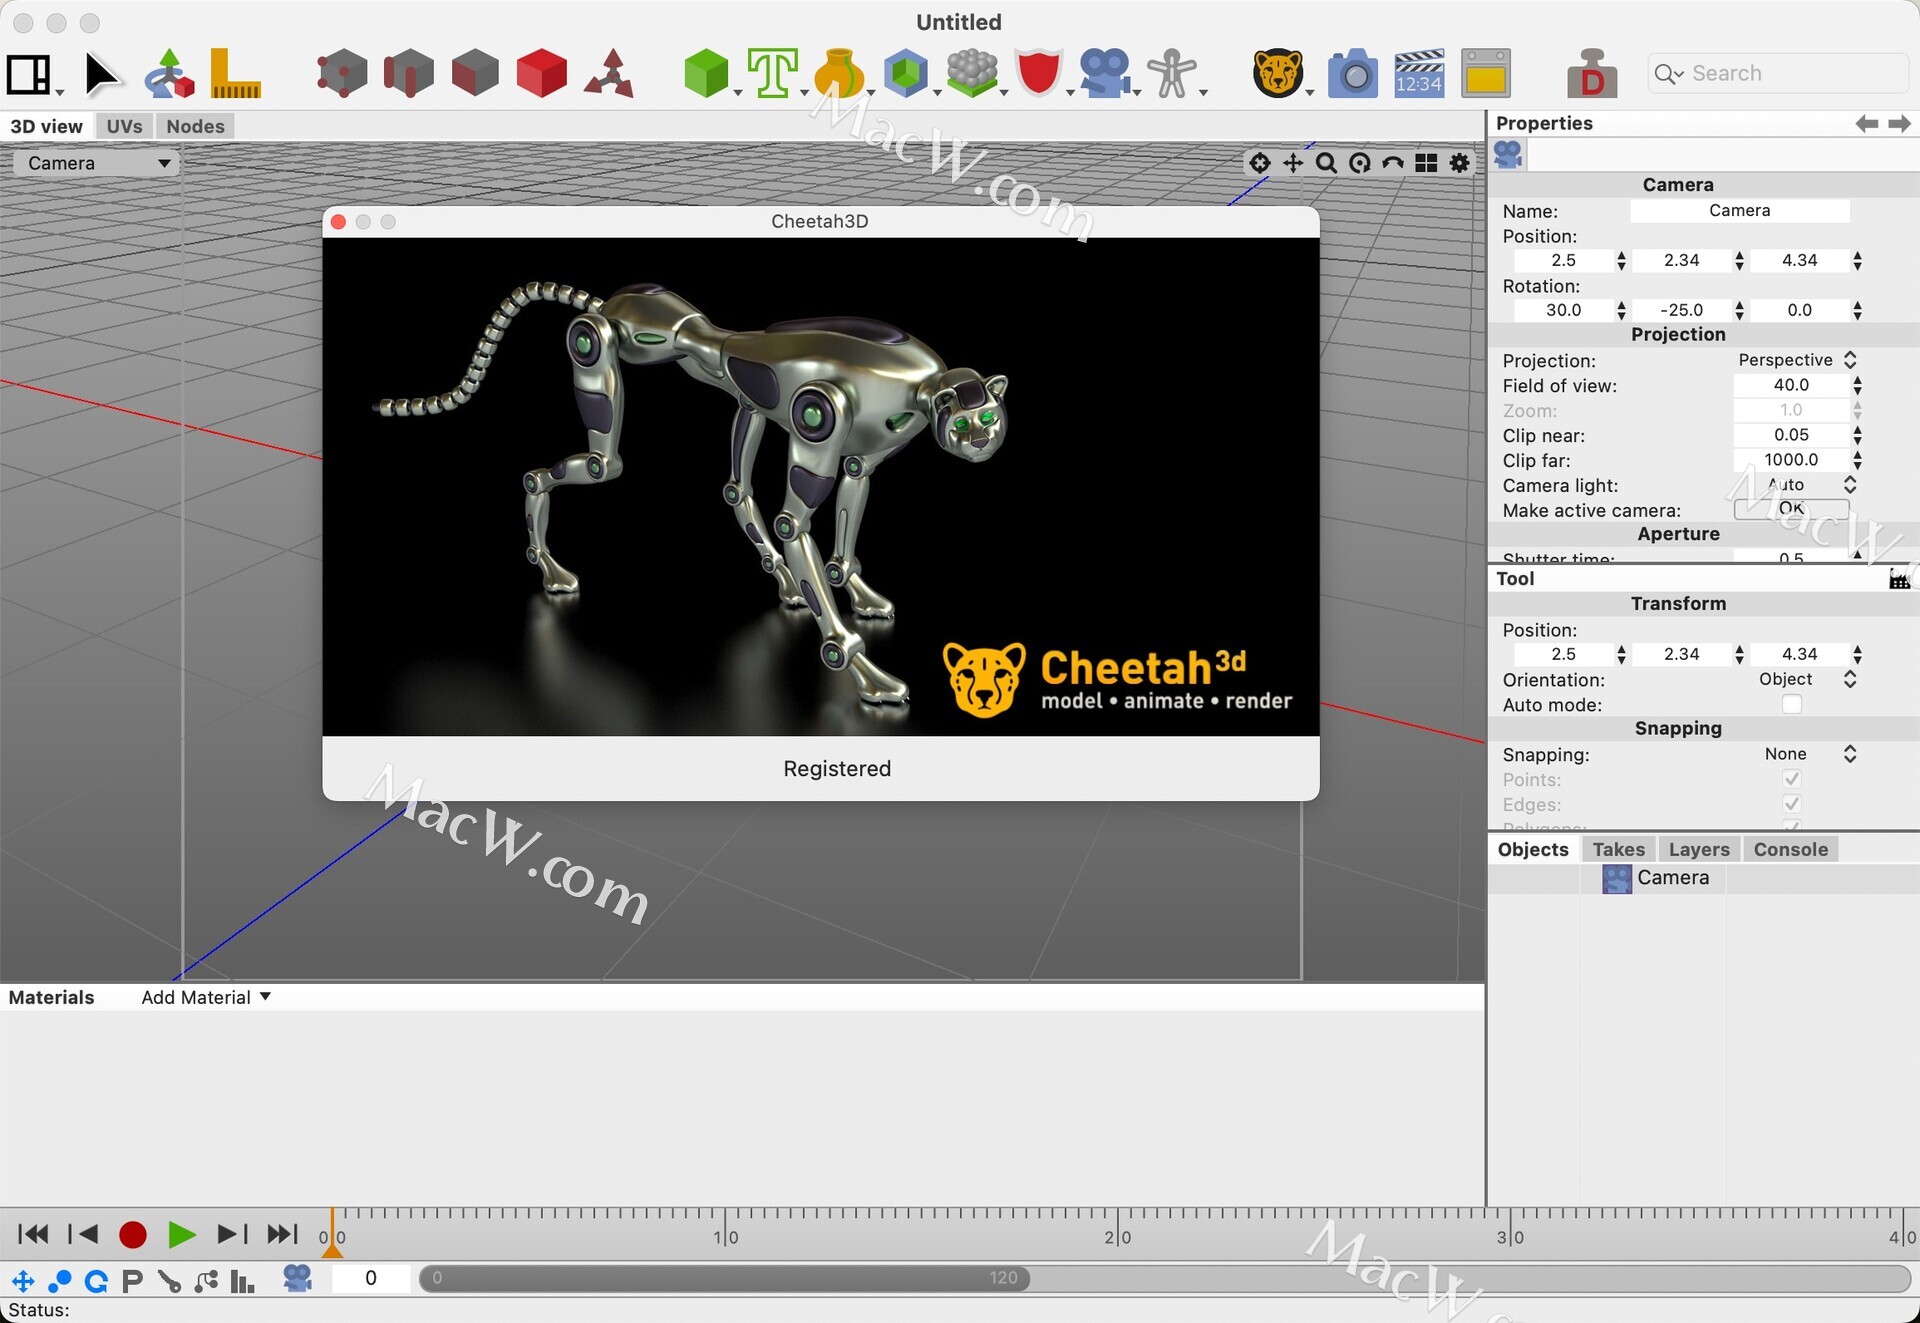
Task: Click OK to make active camera
Action: click(1791, 509)
